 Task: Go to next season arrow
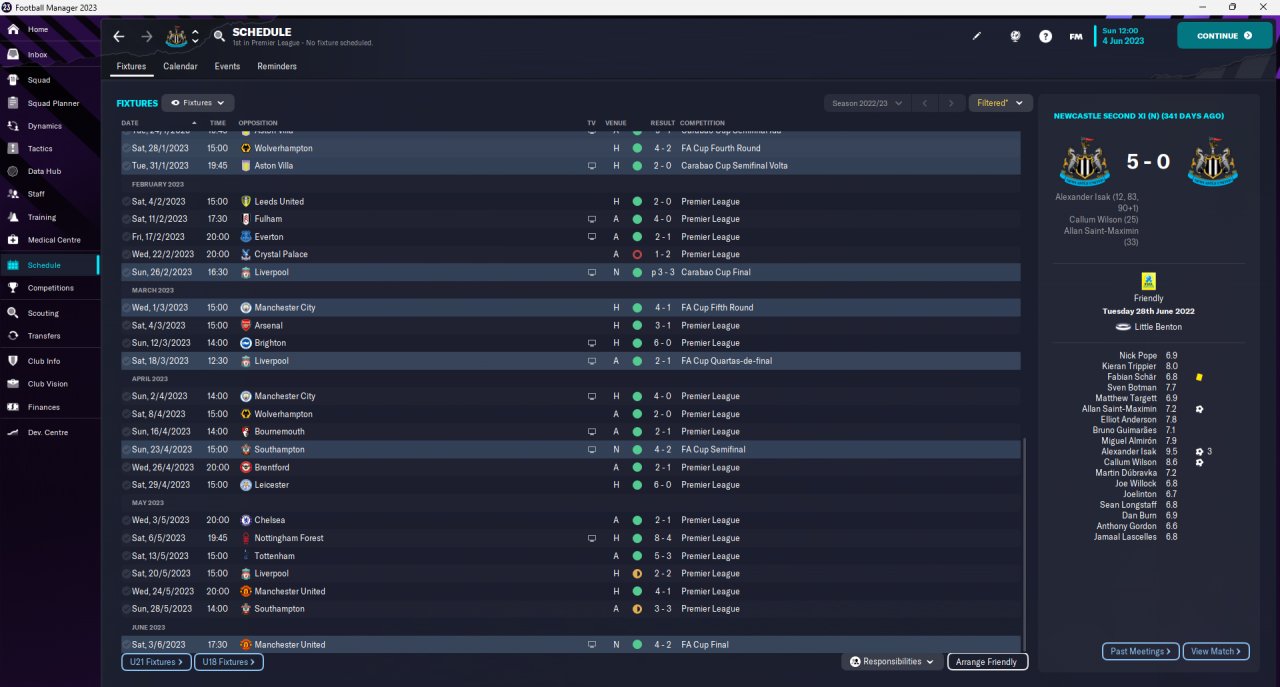[x=952, y=103]
